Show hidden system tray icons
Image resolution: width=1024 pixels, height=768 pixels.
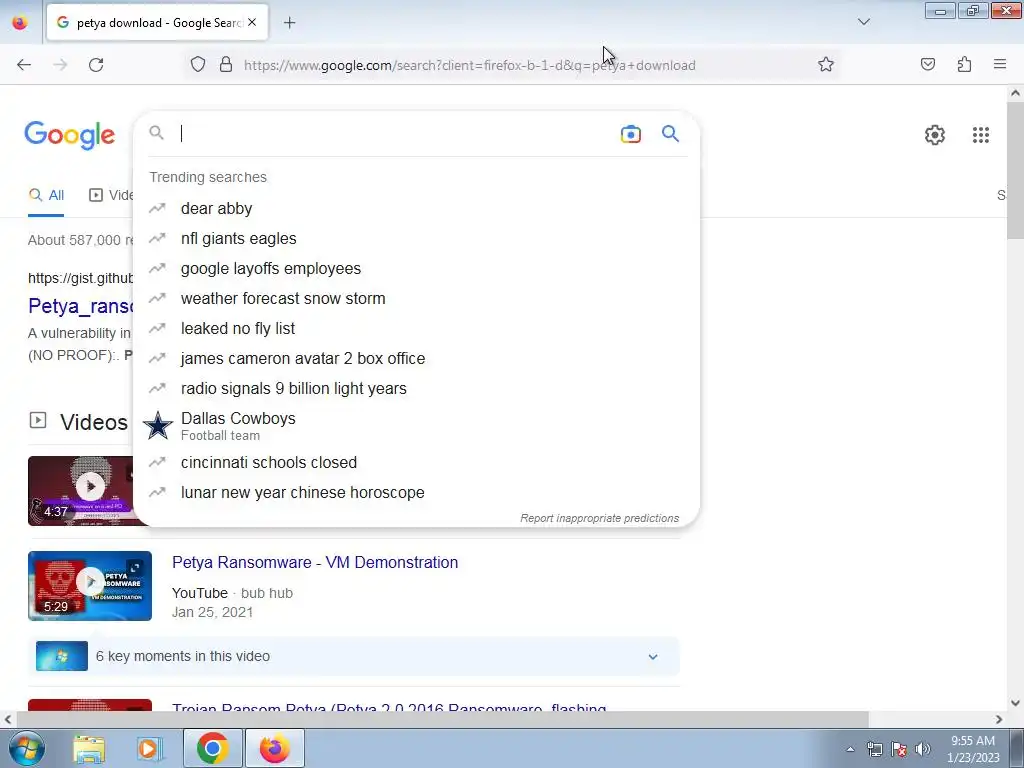850,749
